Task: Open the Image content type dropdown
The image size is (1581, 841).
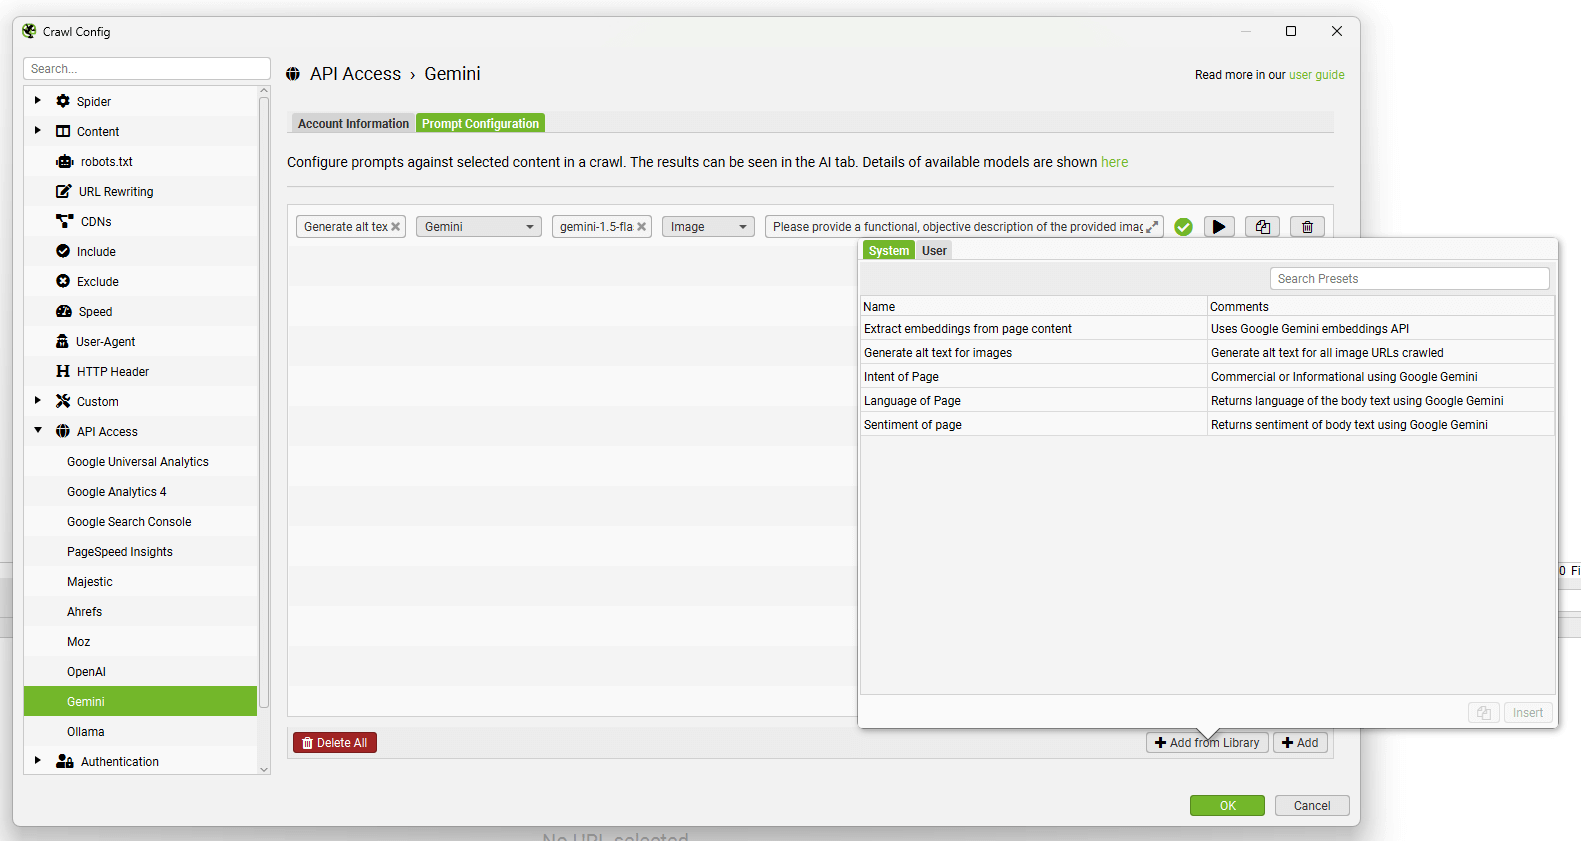Action: point(708,227)
